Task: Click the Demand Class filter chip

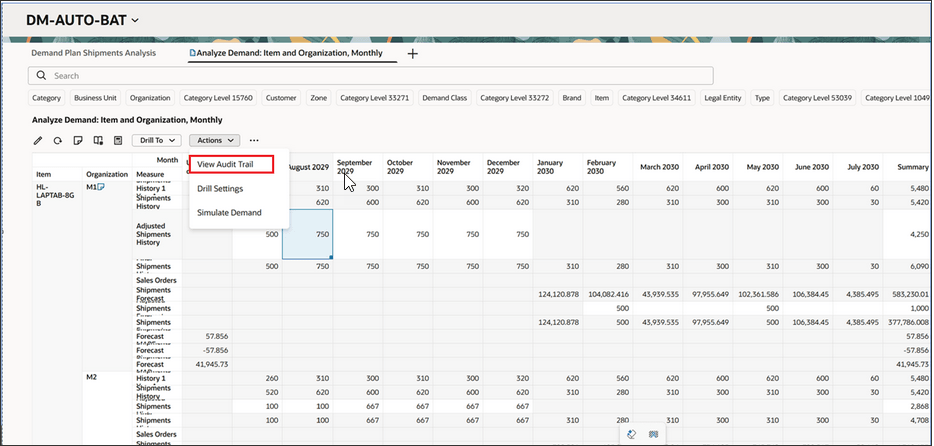Action: (x=445, y=98)
